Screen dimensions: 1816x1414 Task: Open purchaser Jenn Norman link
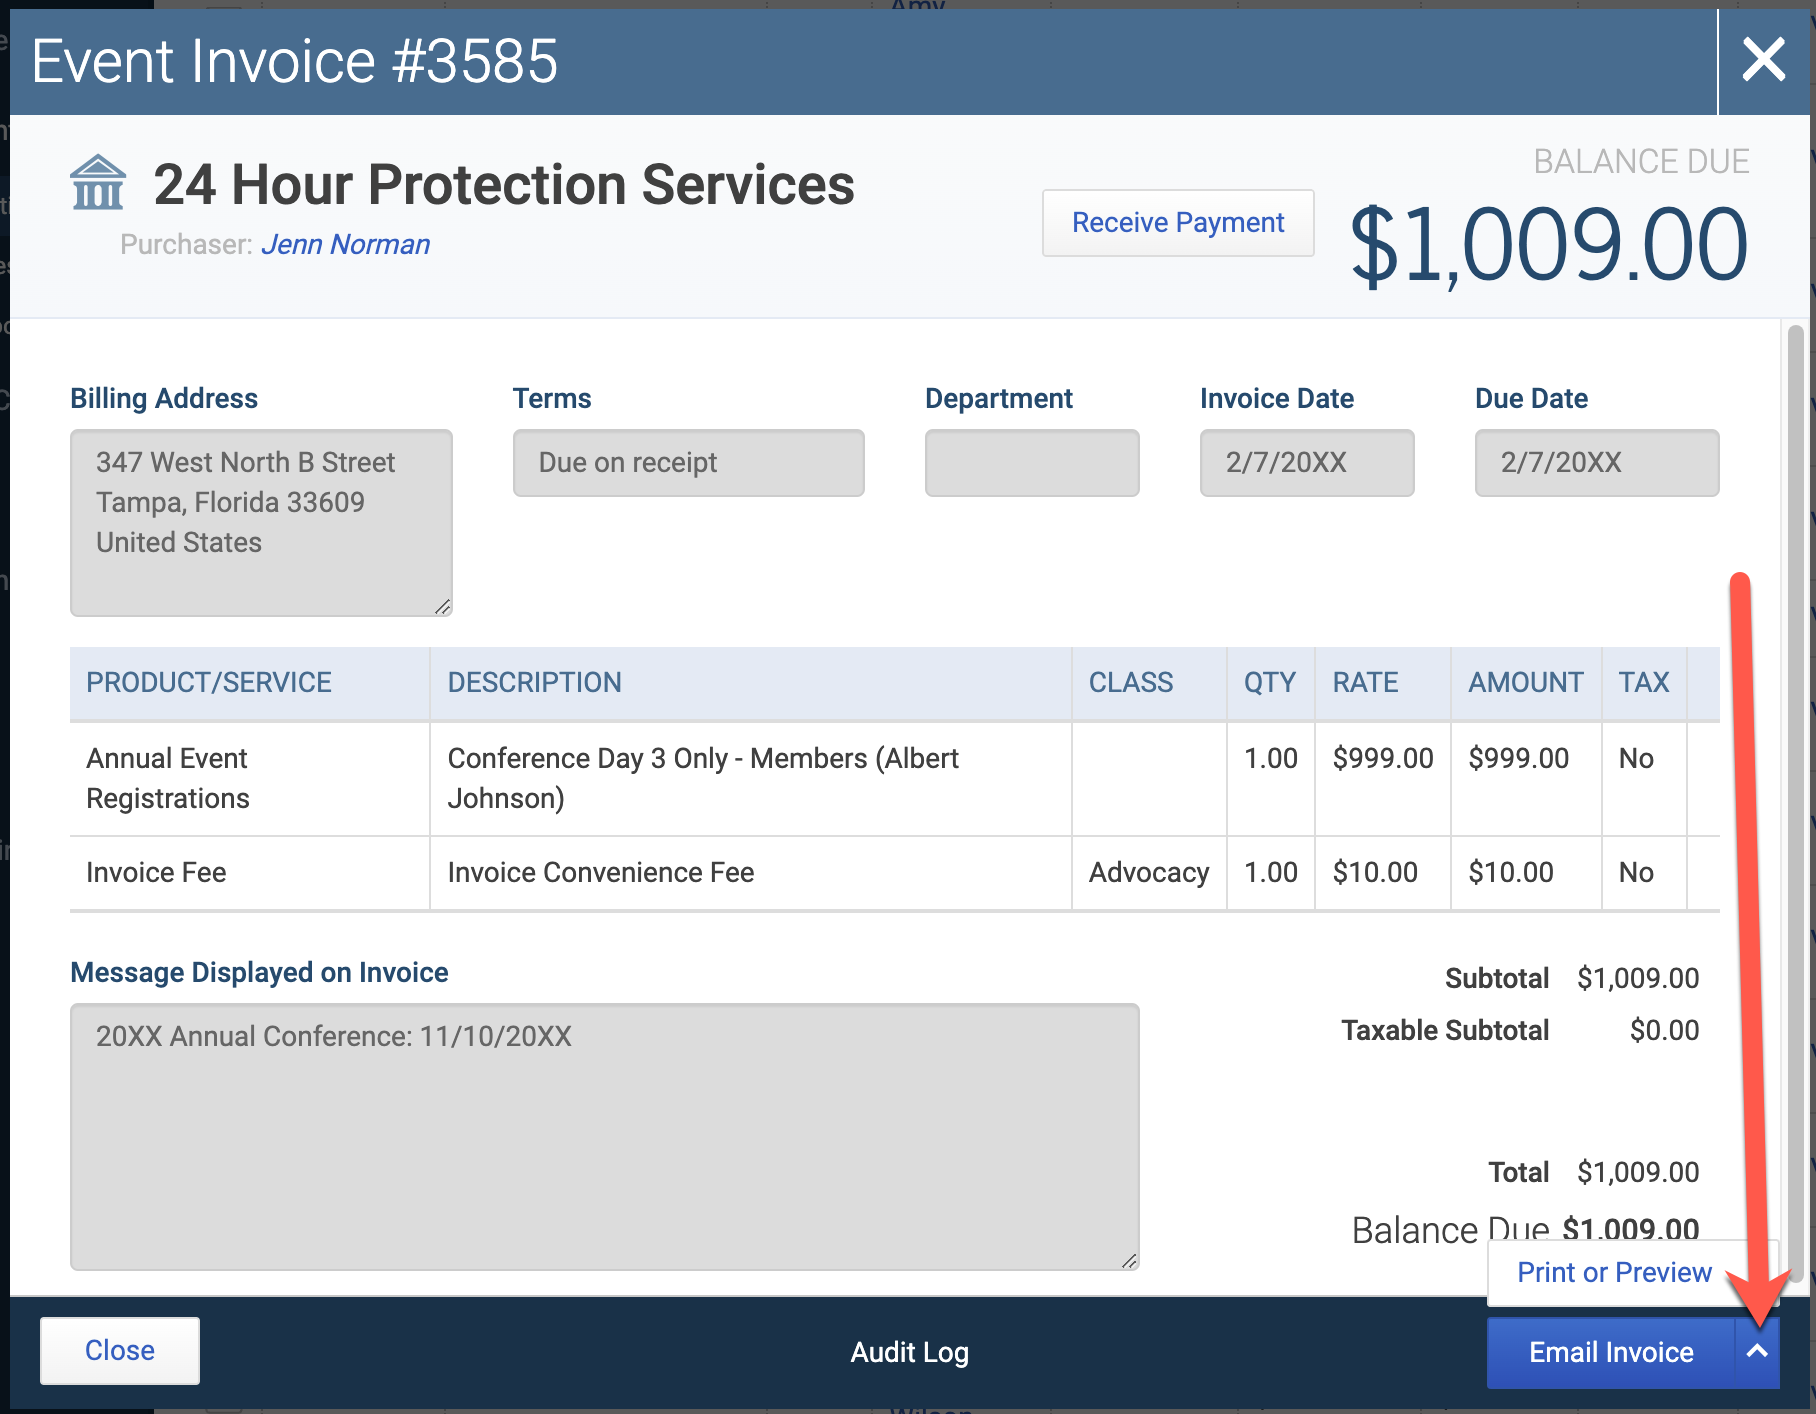tap(345, 244)
